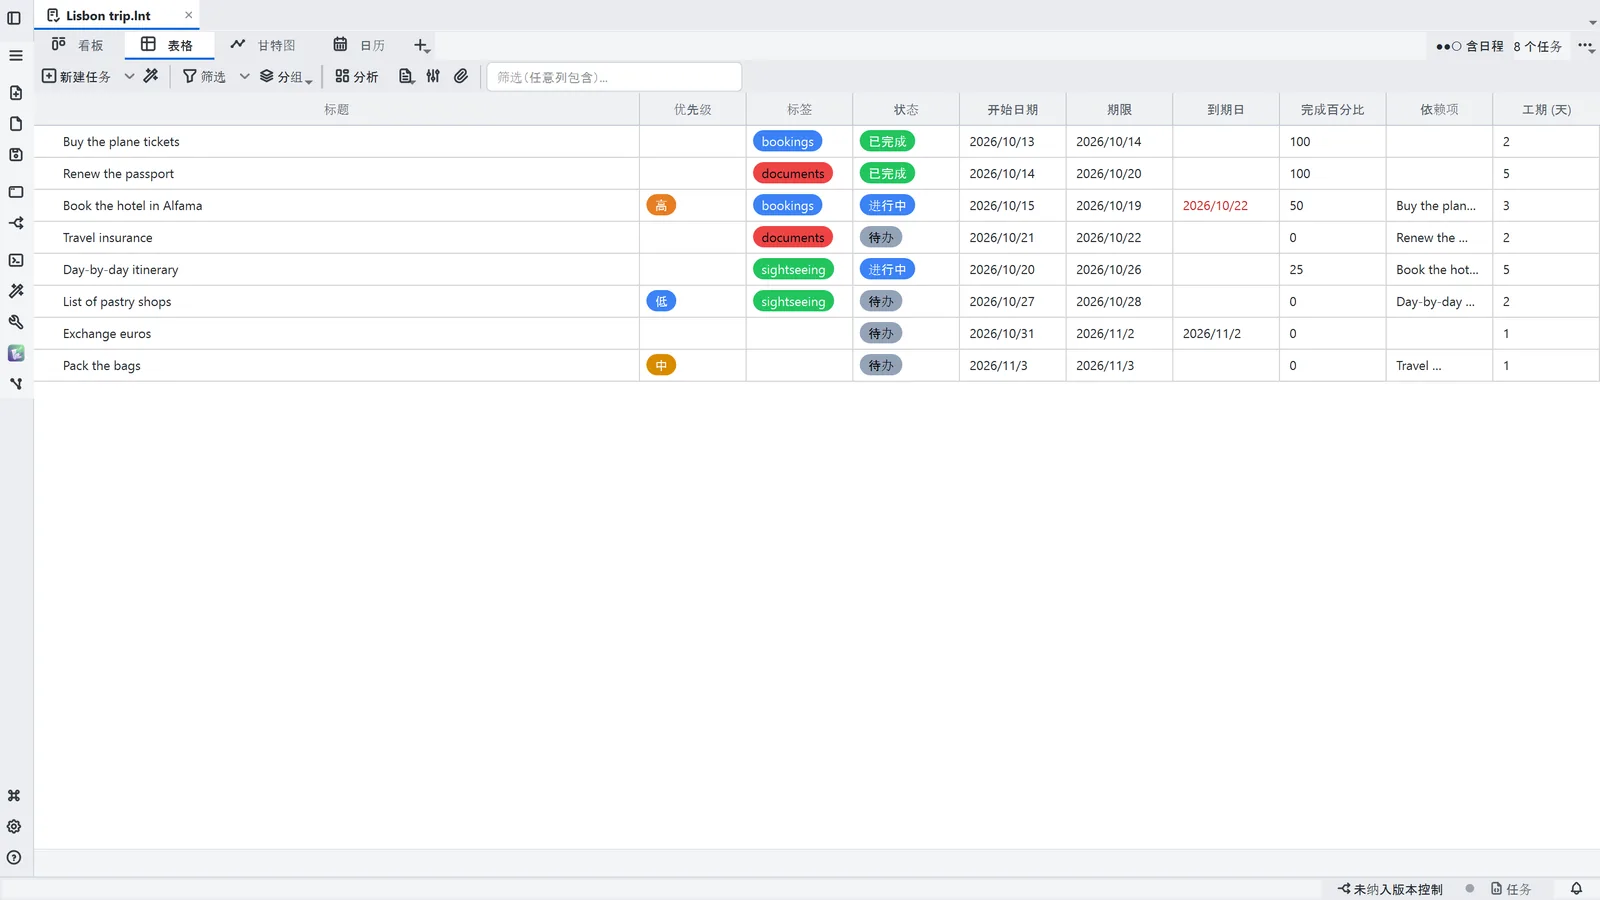Viewport: 1600px width, 900px height.
Task: Click the save disk icon in sidebar
Action: coord(16,155)
